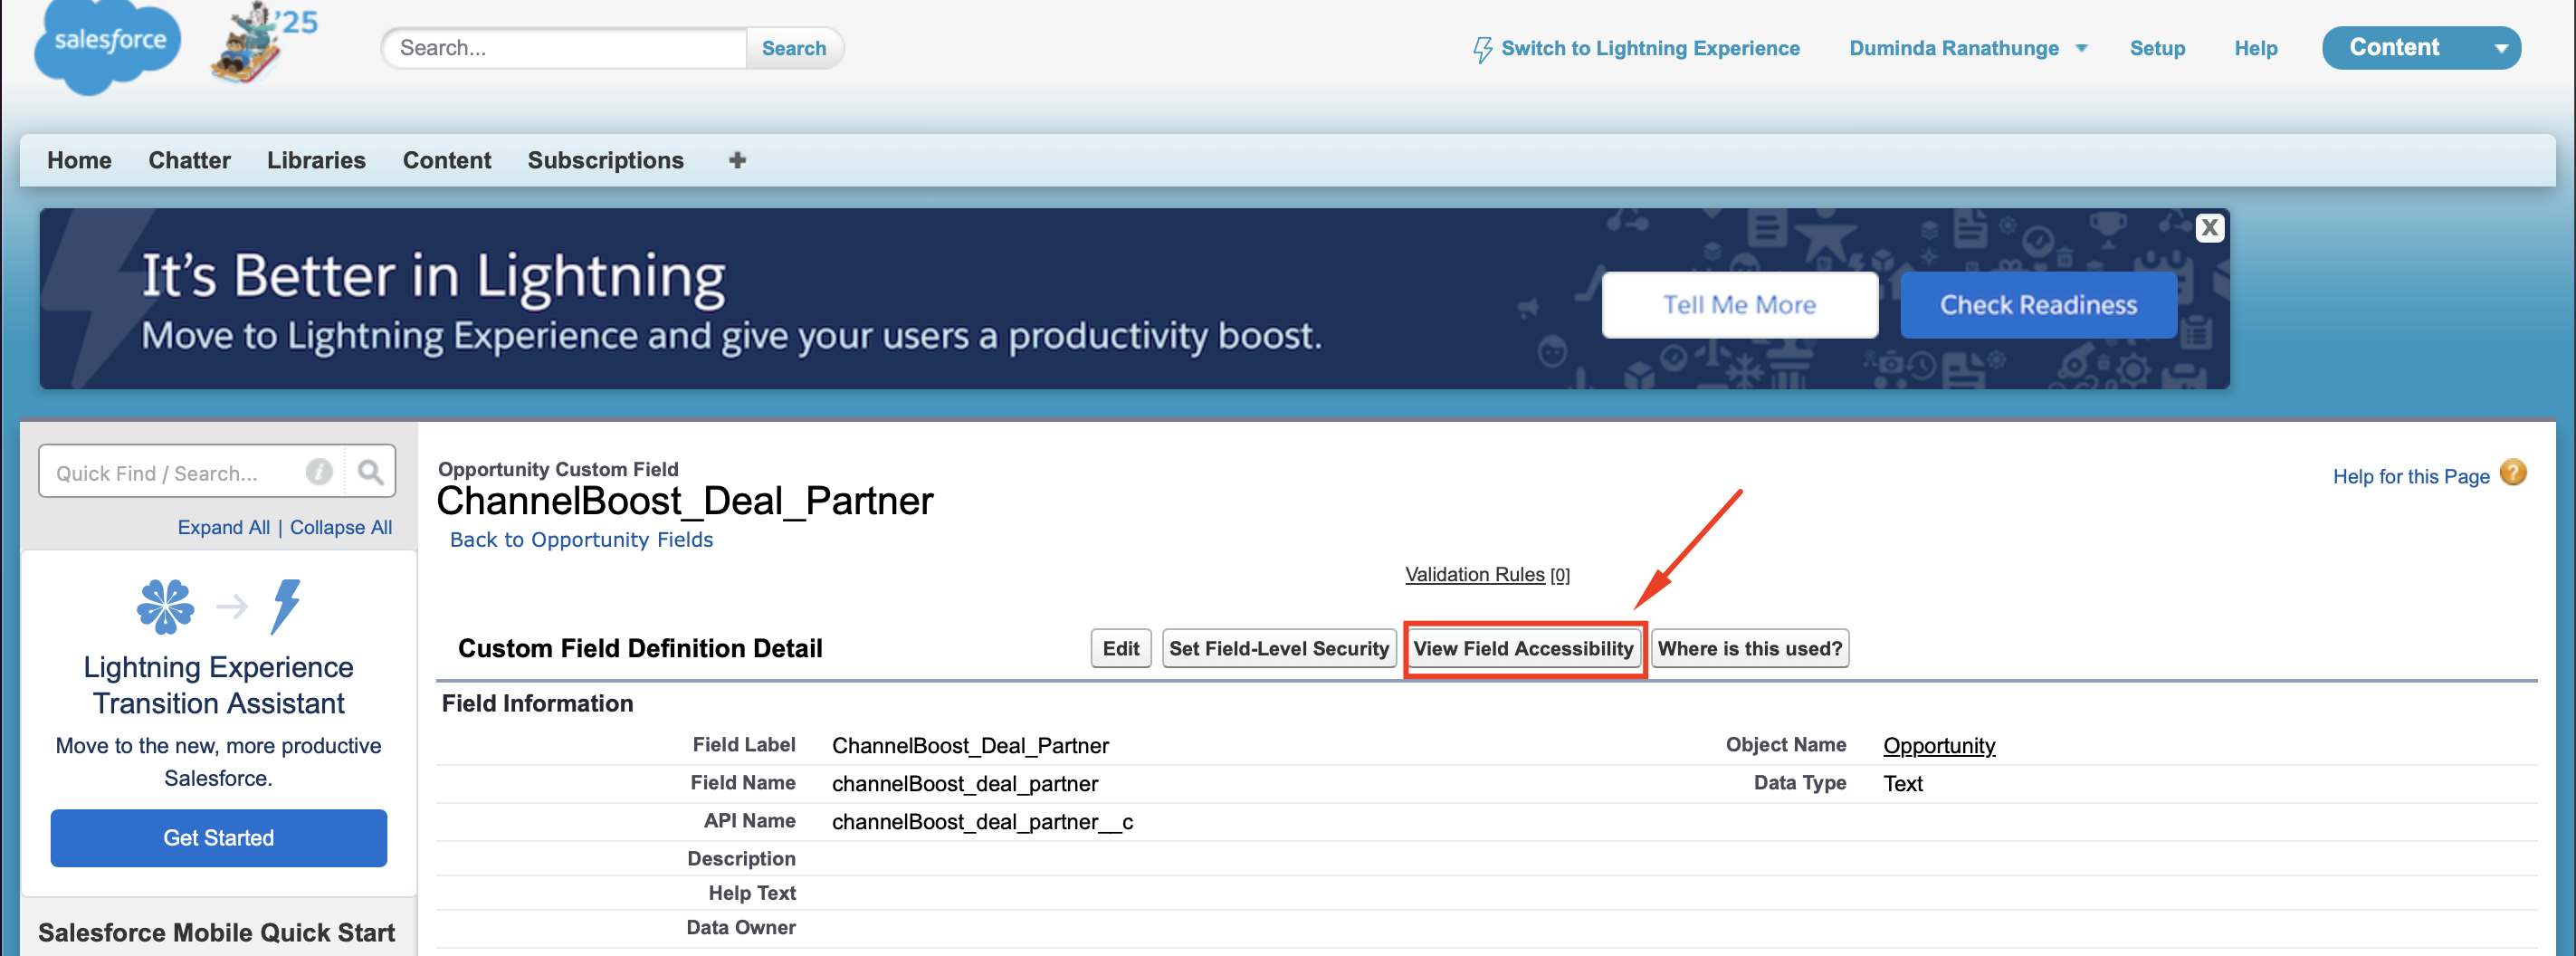Viewport: 2576px width, 956px height.
Task: Click the Salesforce cloud logo
Action: pos(107,46)
